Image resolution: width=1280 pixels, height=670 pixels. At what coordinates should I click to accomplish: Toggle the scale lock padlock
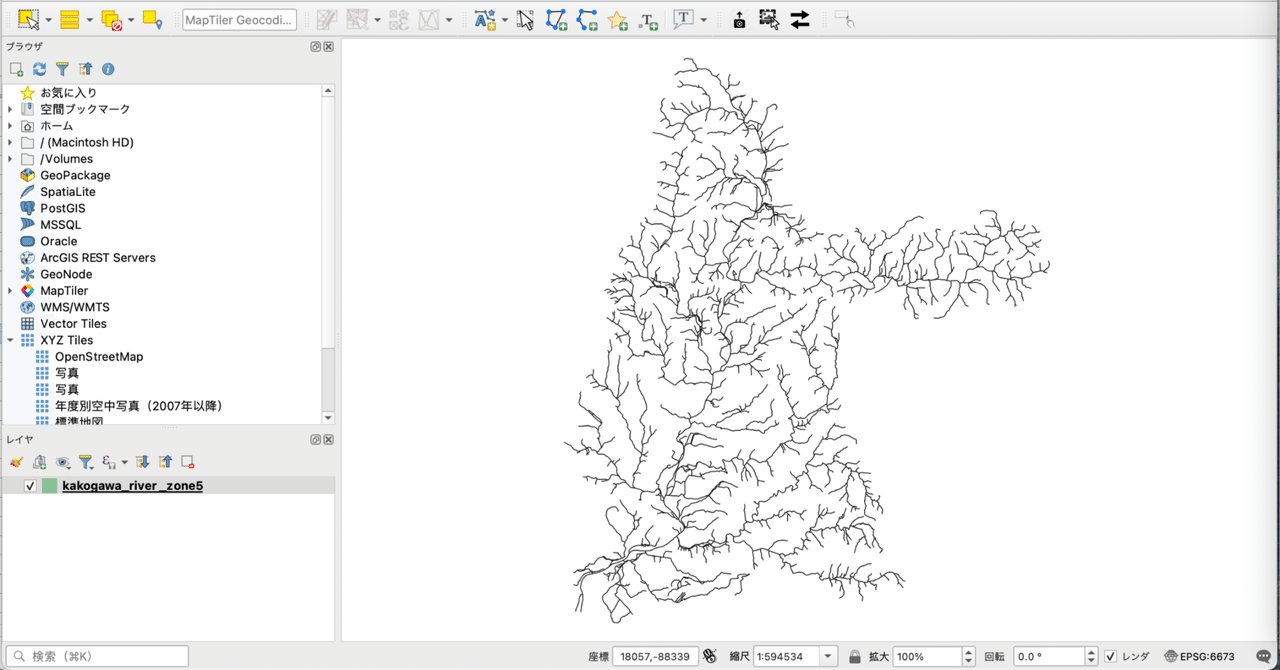point(857,656)
